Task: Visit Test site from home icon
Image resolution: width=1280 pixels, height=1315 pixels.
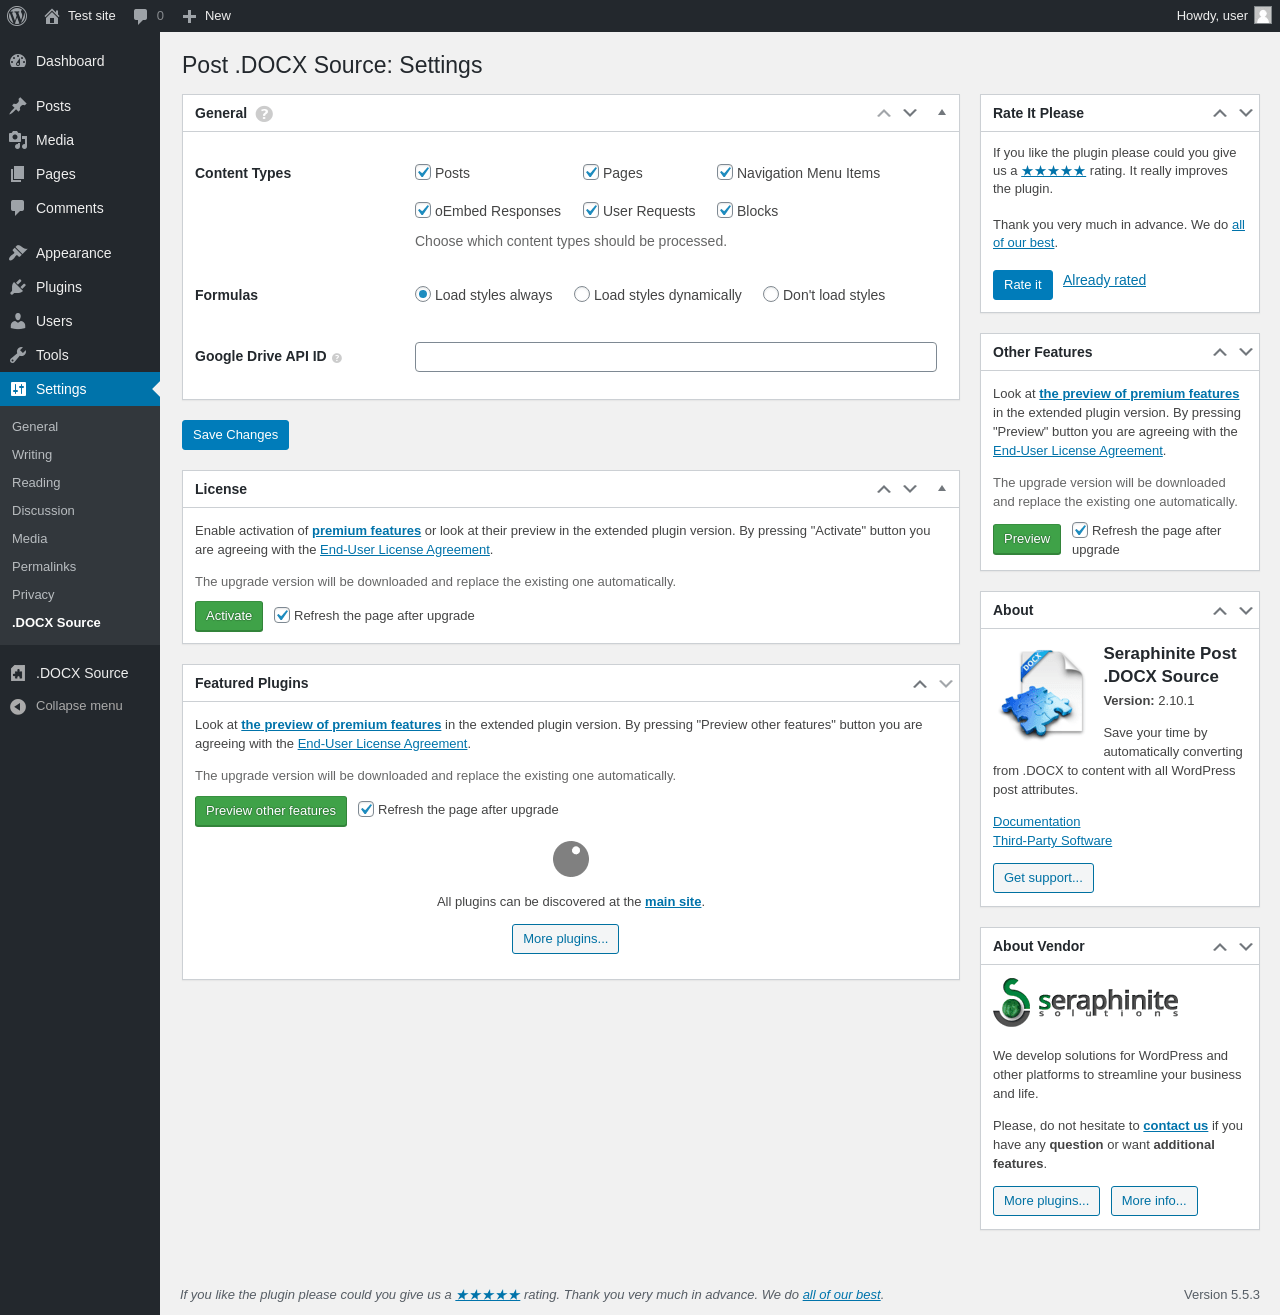Action: click(52, 16)
